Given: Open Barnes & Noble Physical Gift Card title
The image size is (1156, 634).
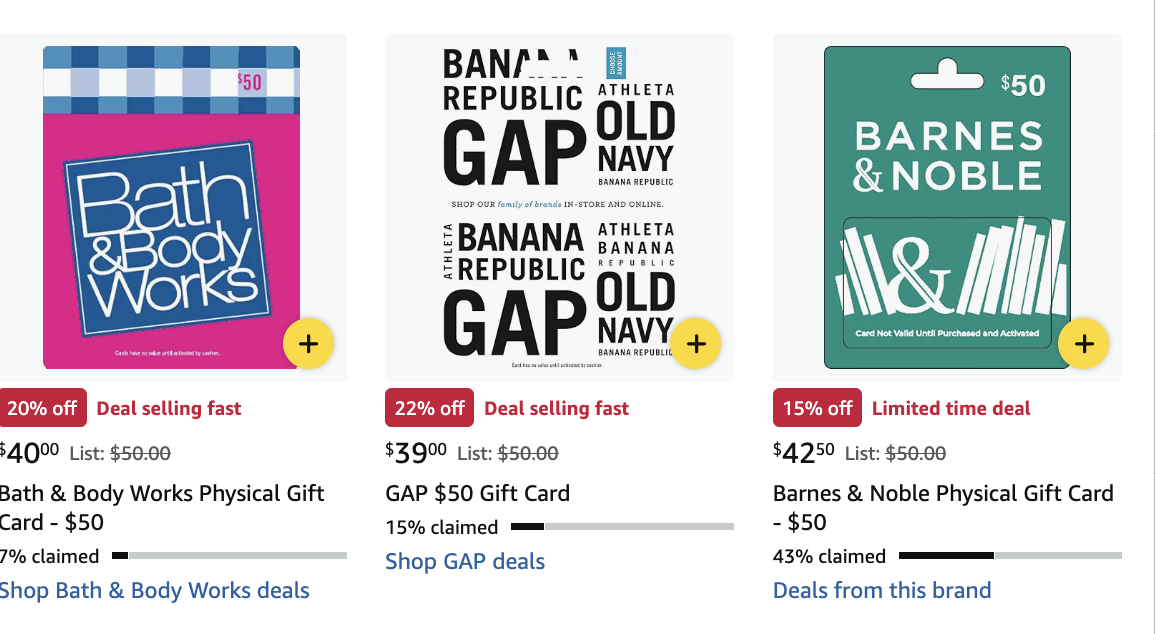Looking at the screenshot, I should tap(942, 507).
